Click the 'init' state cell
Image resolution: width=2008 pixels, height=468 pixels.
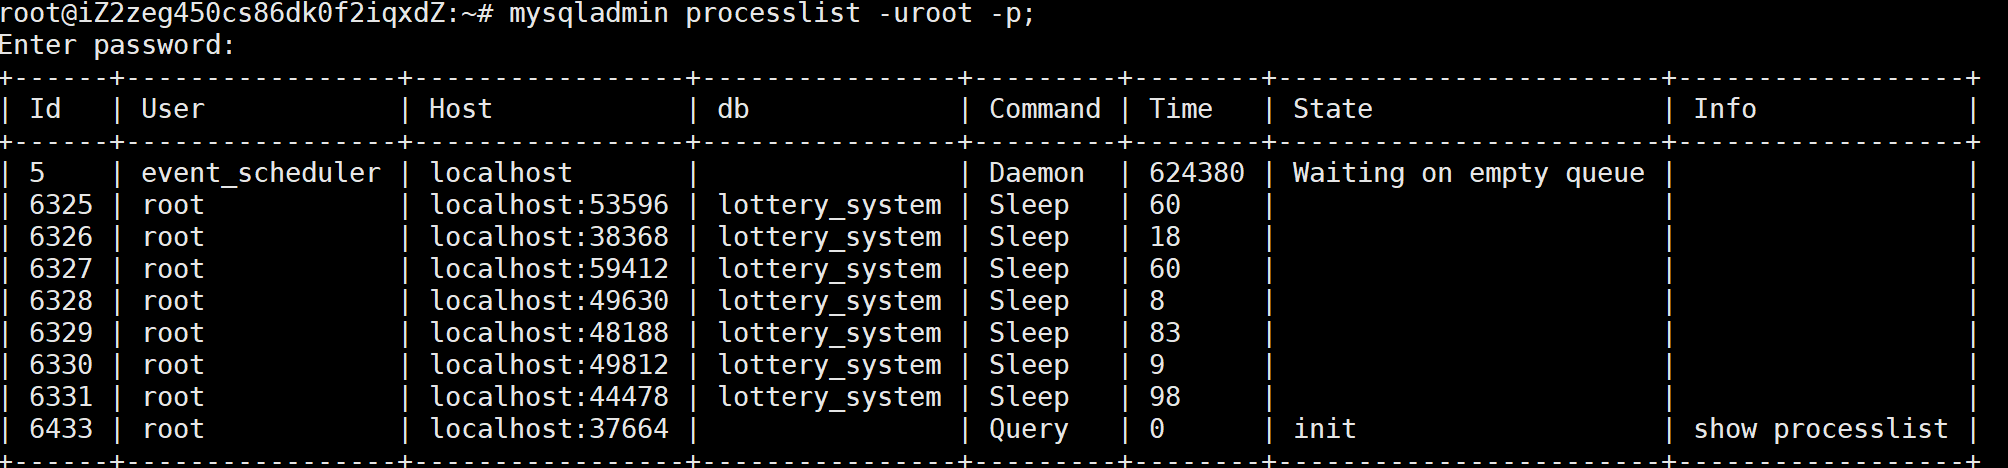(1325, 429)
